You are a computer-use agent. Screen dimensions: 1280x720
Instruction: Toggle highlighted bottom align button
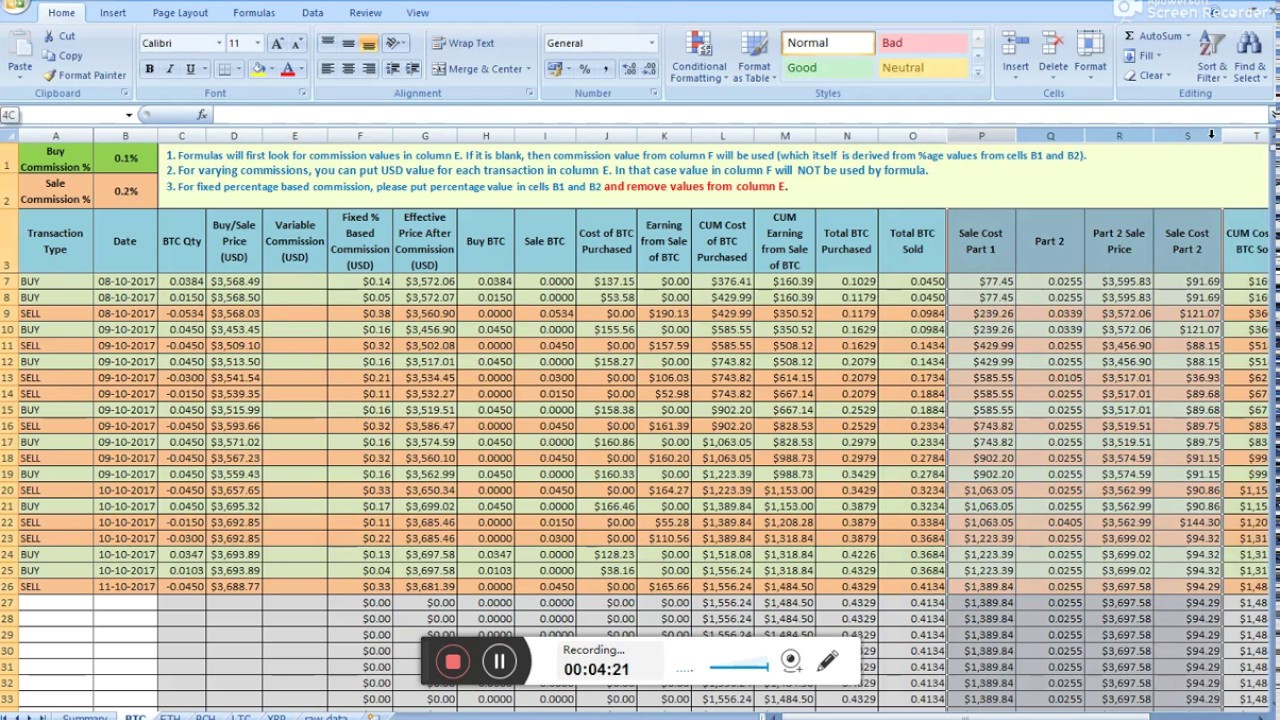pyautogui.click(x=369, y=43)
